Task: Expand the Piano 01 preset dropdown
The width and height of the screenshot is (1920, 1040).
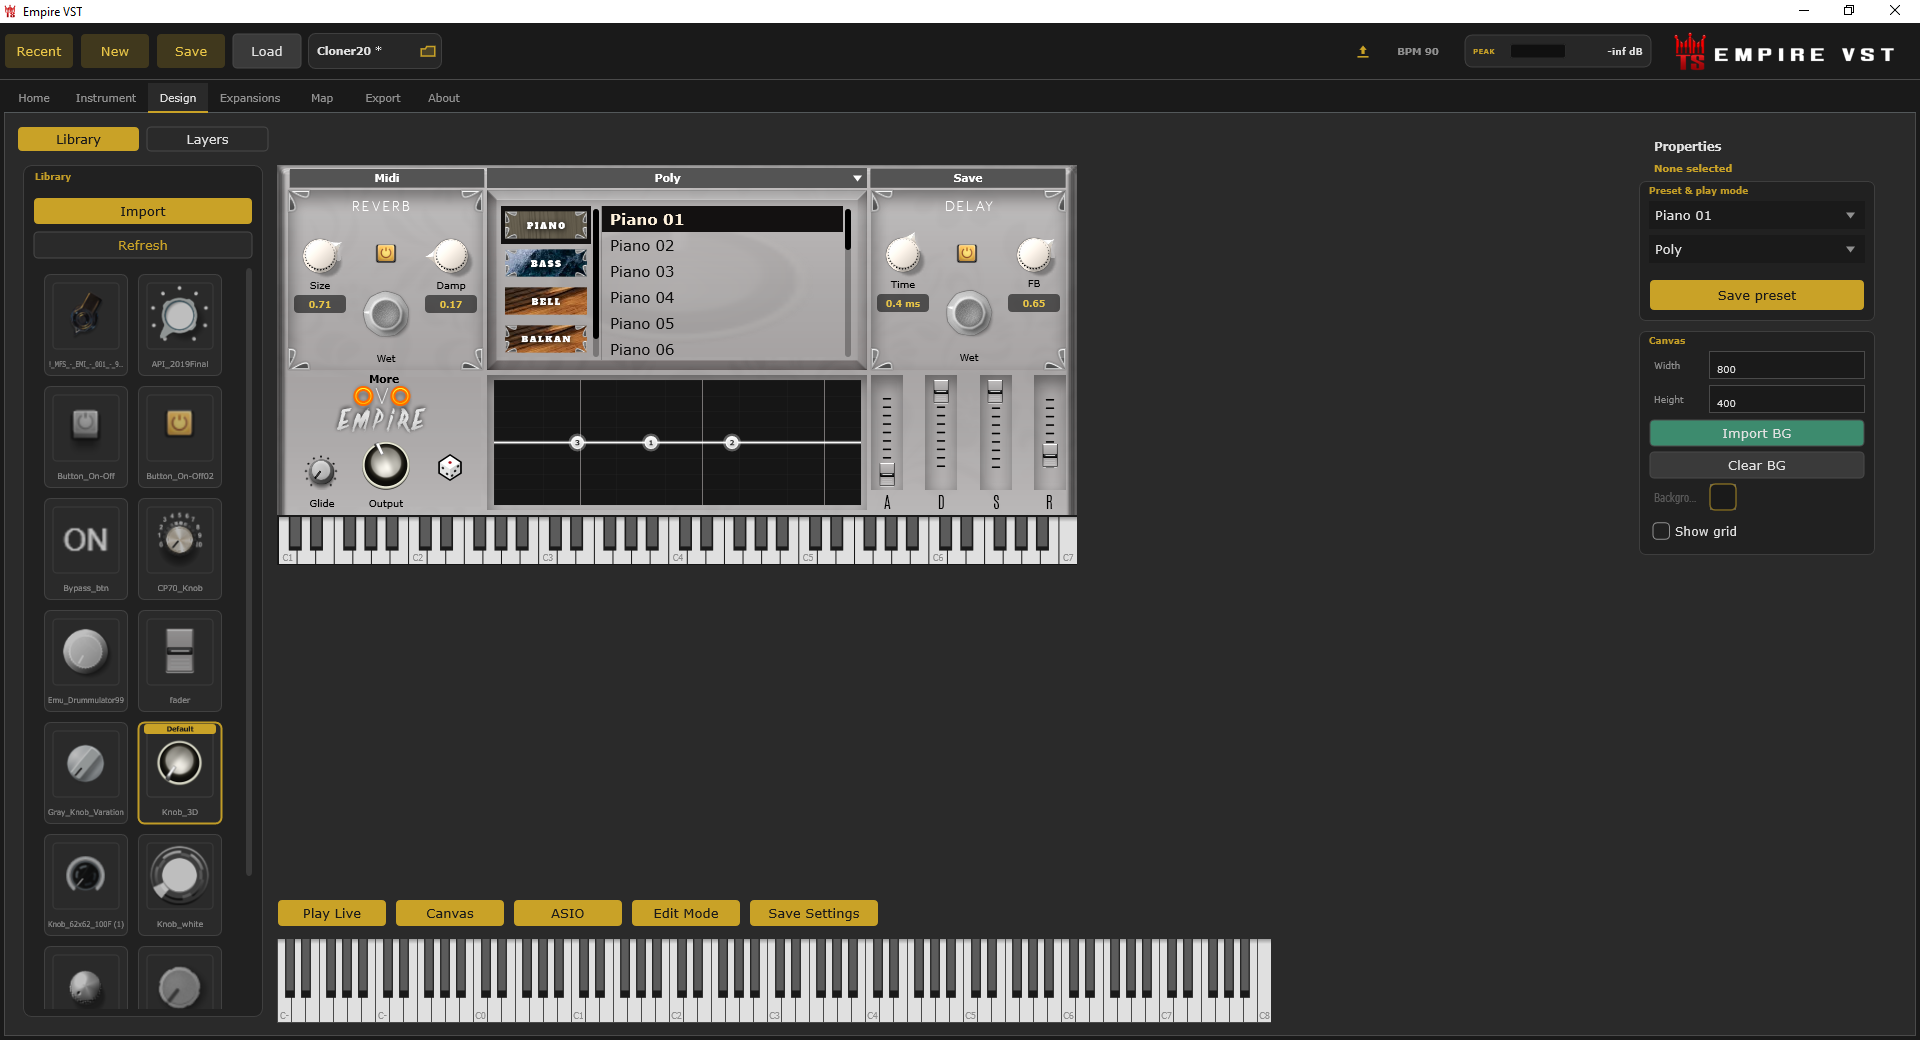Action: (x=1756, y=215)
